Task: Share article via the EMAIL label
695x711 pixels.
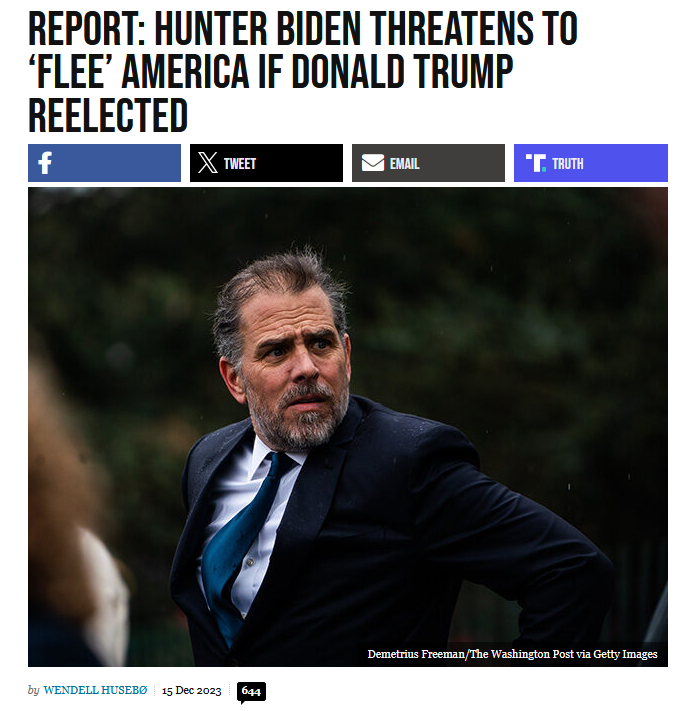Action: (x=404, y=164)
